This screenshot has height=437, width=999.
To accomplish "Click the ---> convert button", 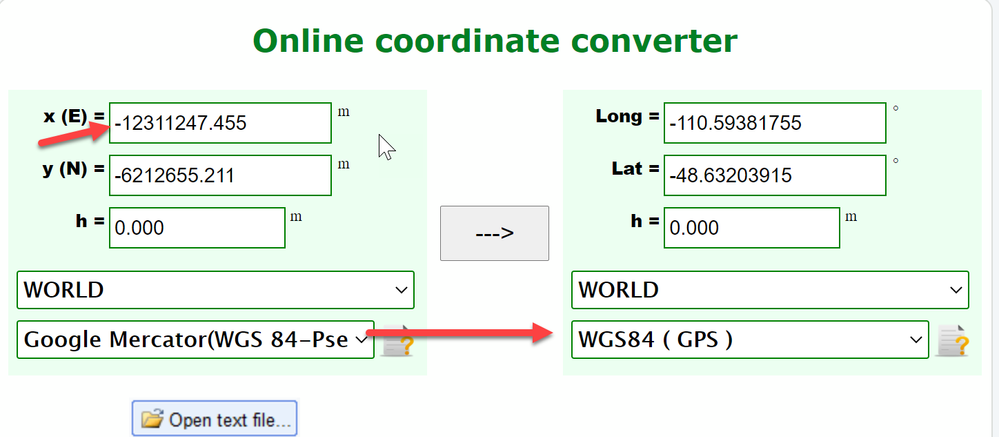I will [494, 233].
